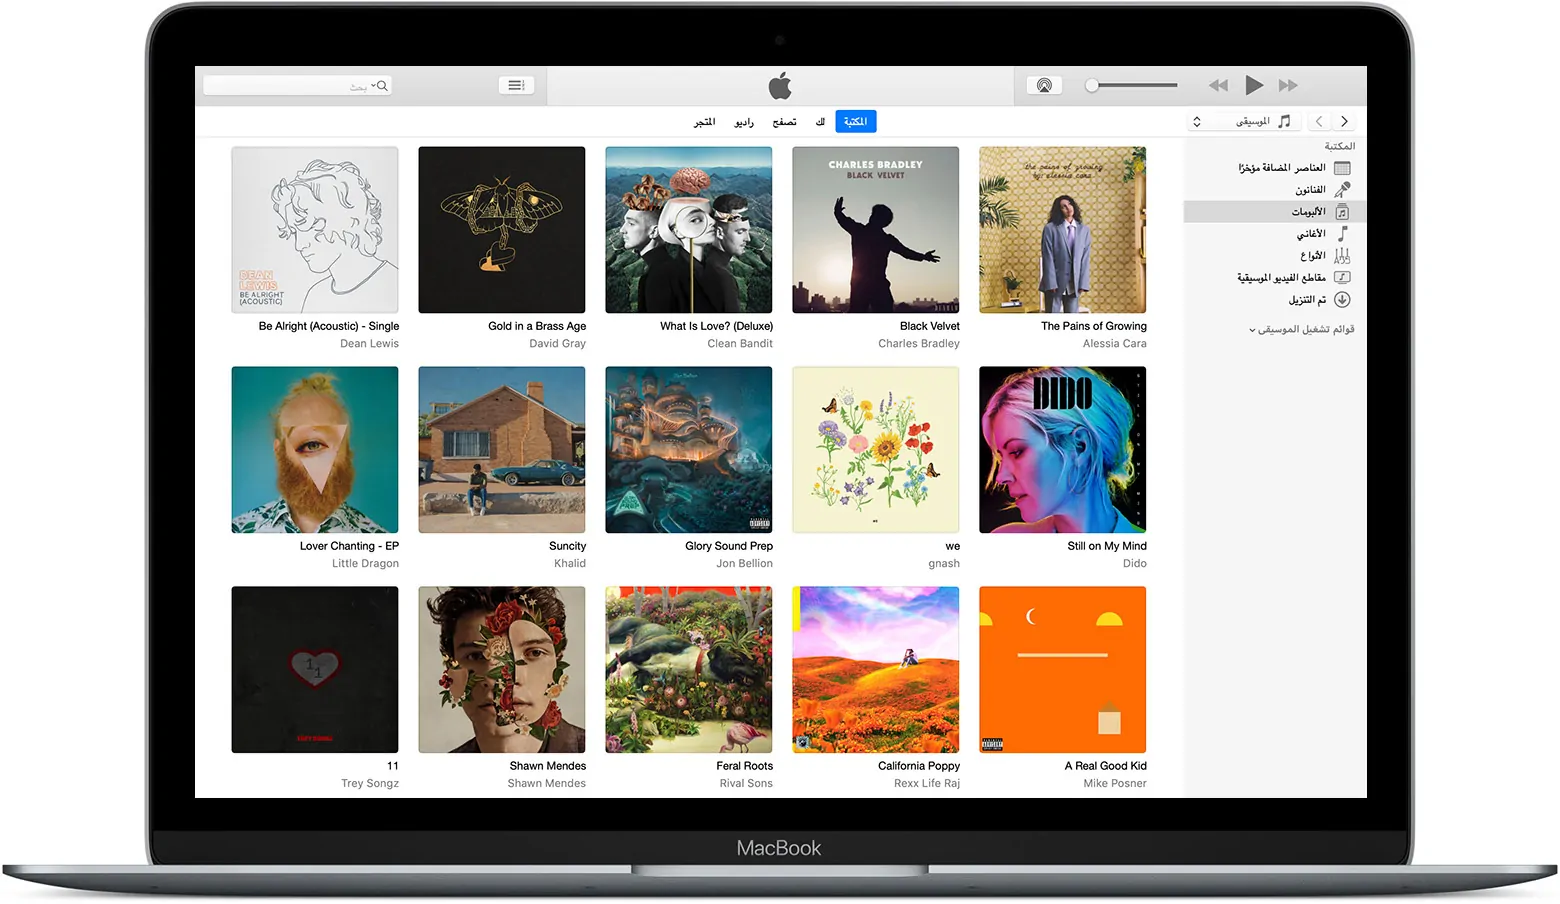The height and width of the screenshot is (904, 1560).
Task: Skip ahead with the fast-forward button
Action: 1288,86
